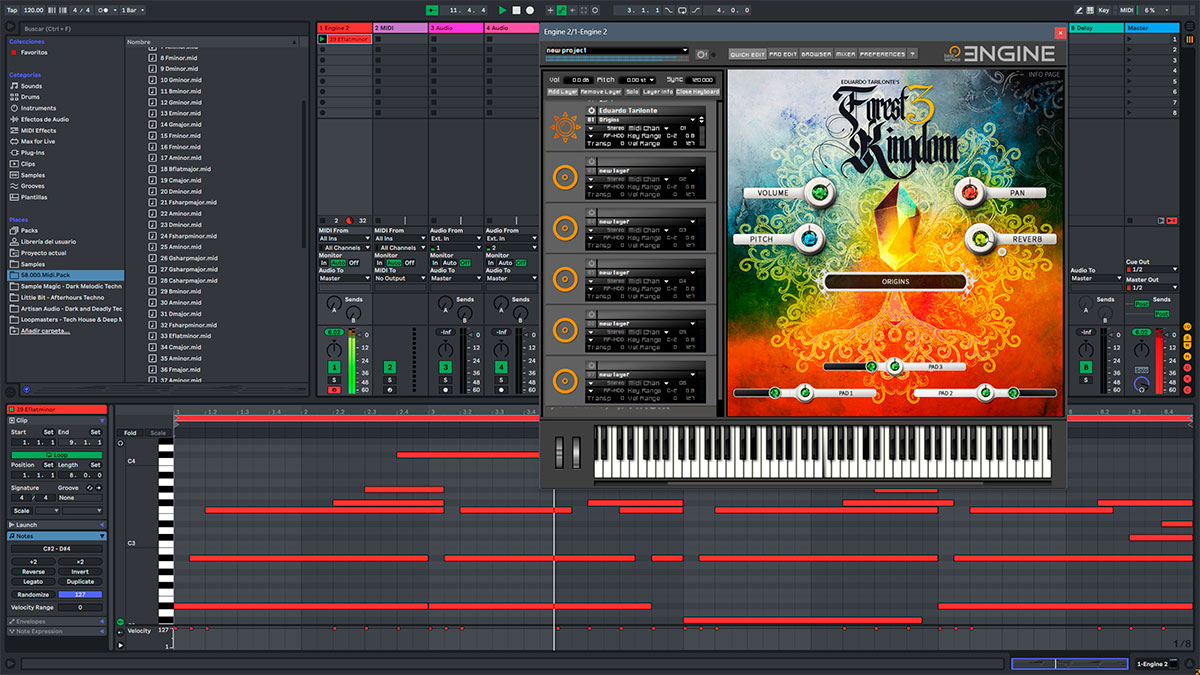This screenshot has width=1200, height=675.
Task: Open the All Ins dropdown on track 1
Action: 344,239
